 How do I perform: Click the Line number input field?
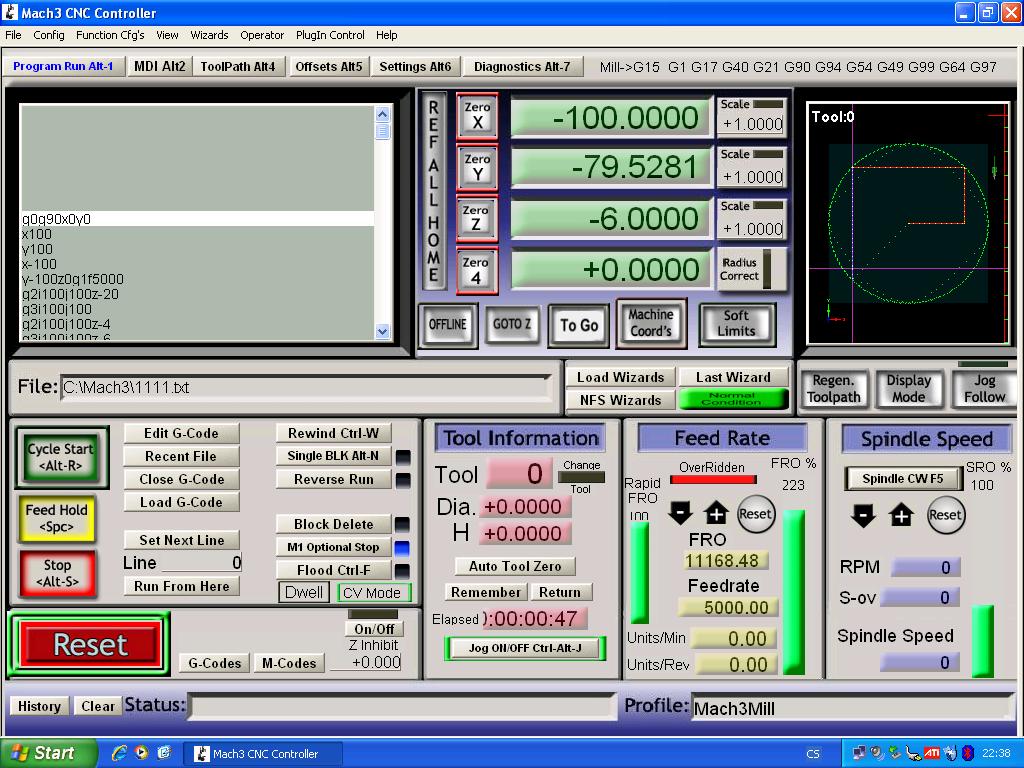pos(201,563)
